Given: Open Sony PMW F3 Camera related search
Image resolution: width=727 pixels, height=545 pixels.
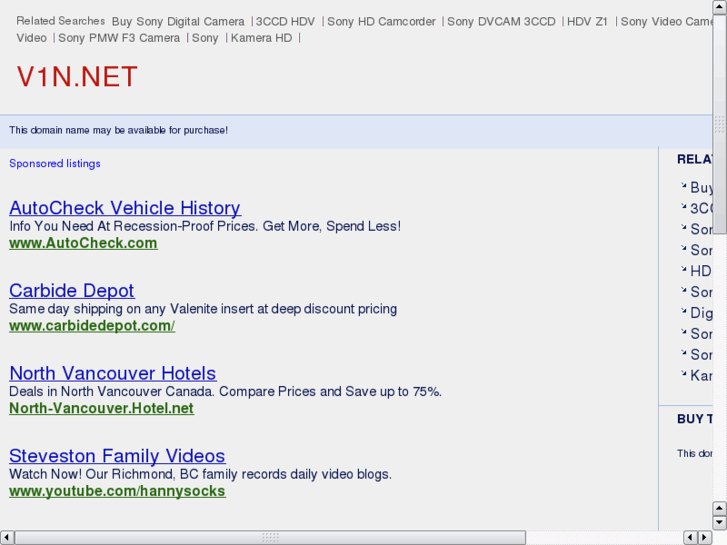Looking at the screenshot, I should [x=119, y=38].
